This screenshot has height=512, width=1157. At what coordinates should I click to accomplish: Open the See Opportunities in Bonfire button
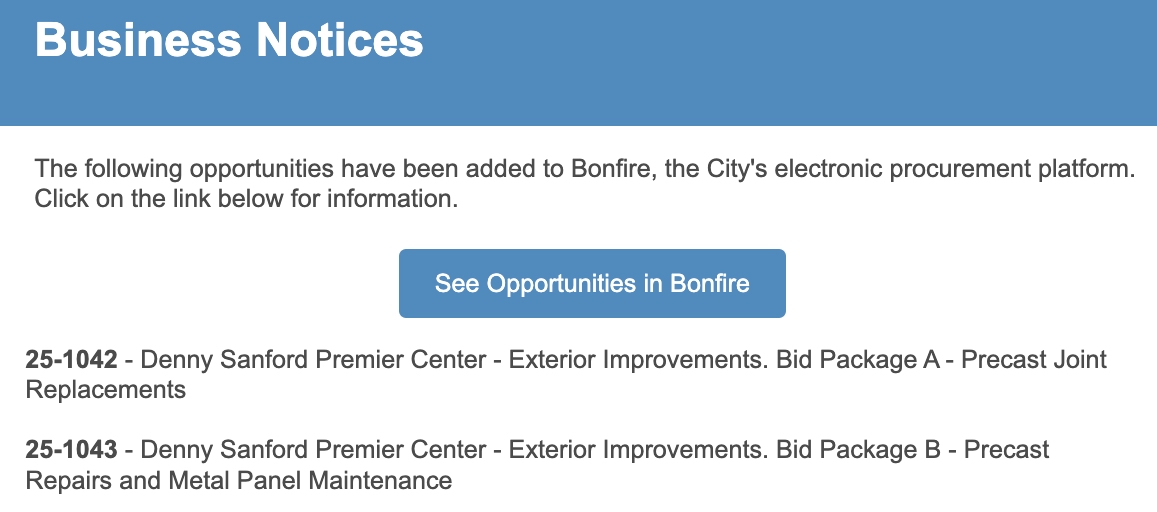(x=592, y=283)
